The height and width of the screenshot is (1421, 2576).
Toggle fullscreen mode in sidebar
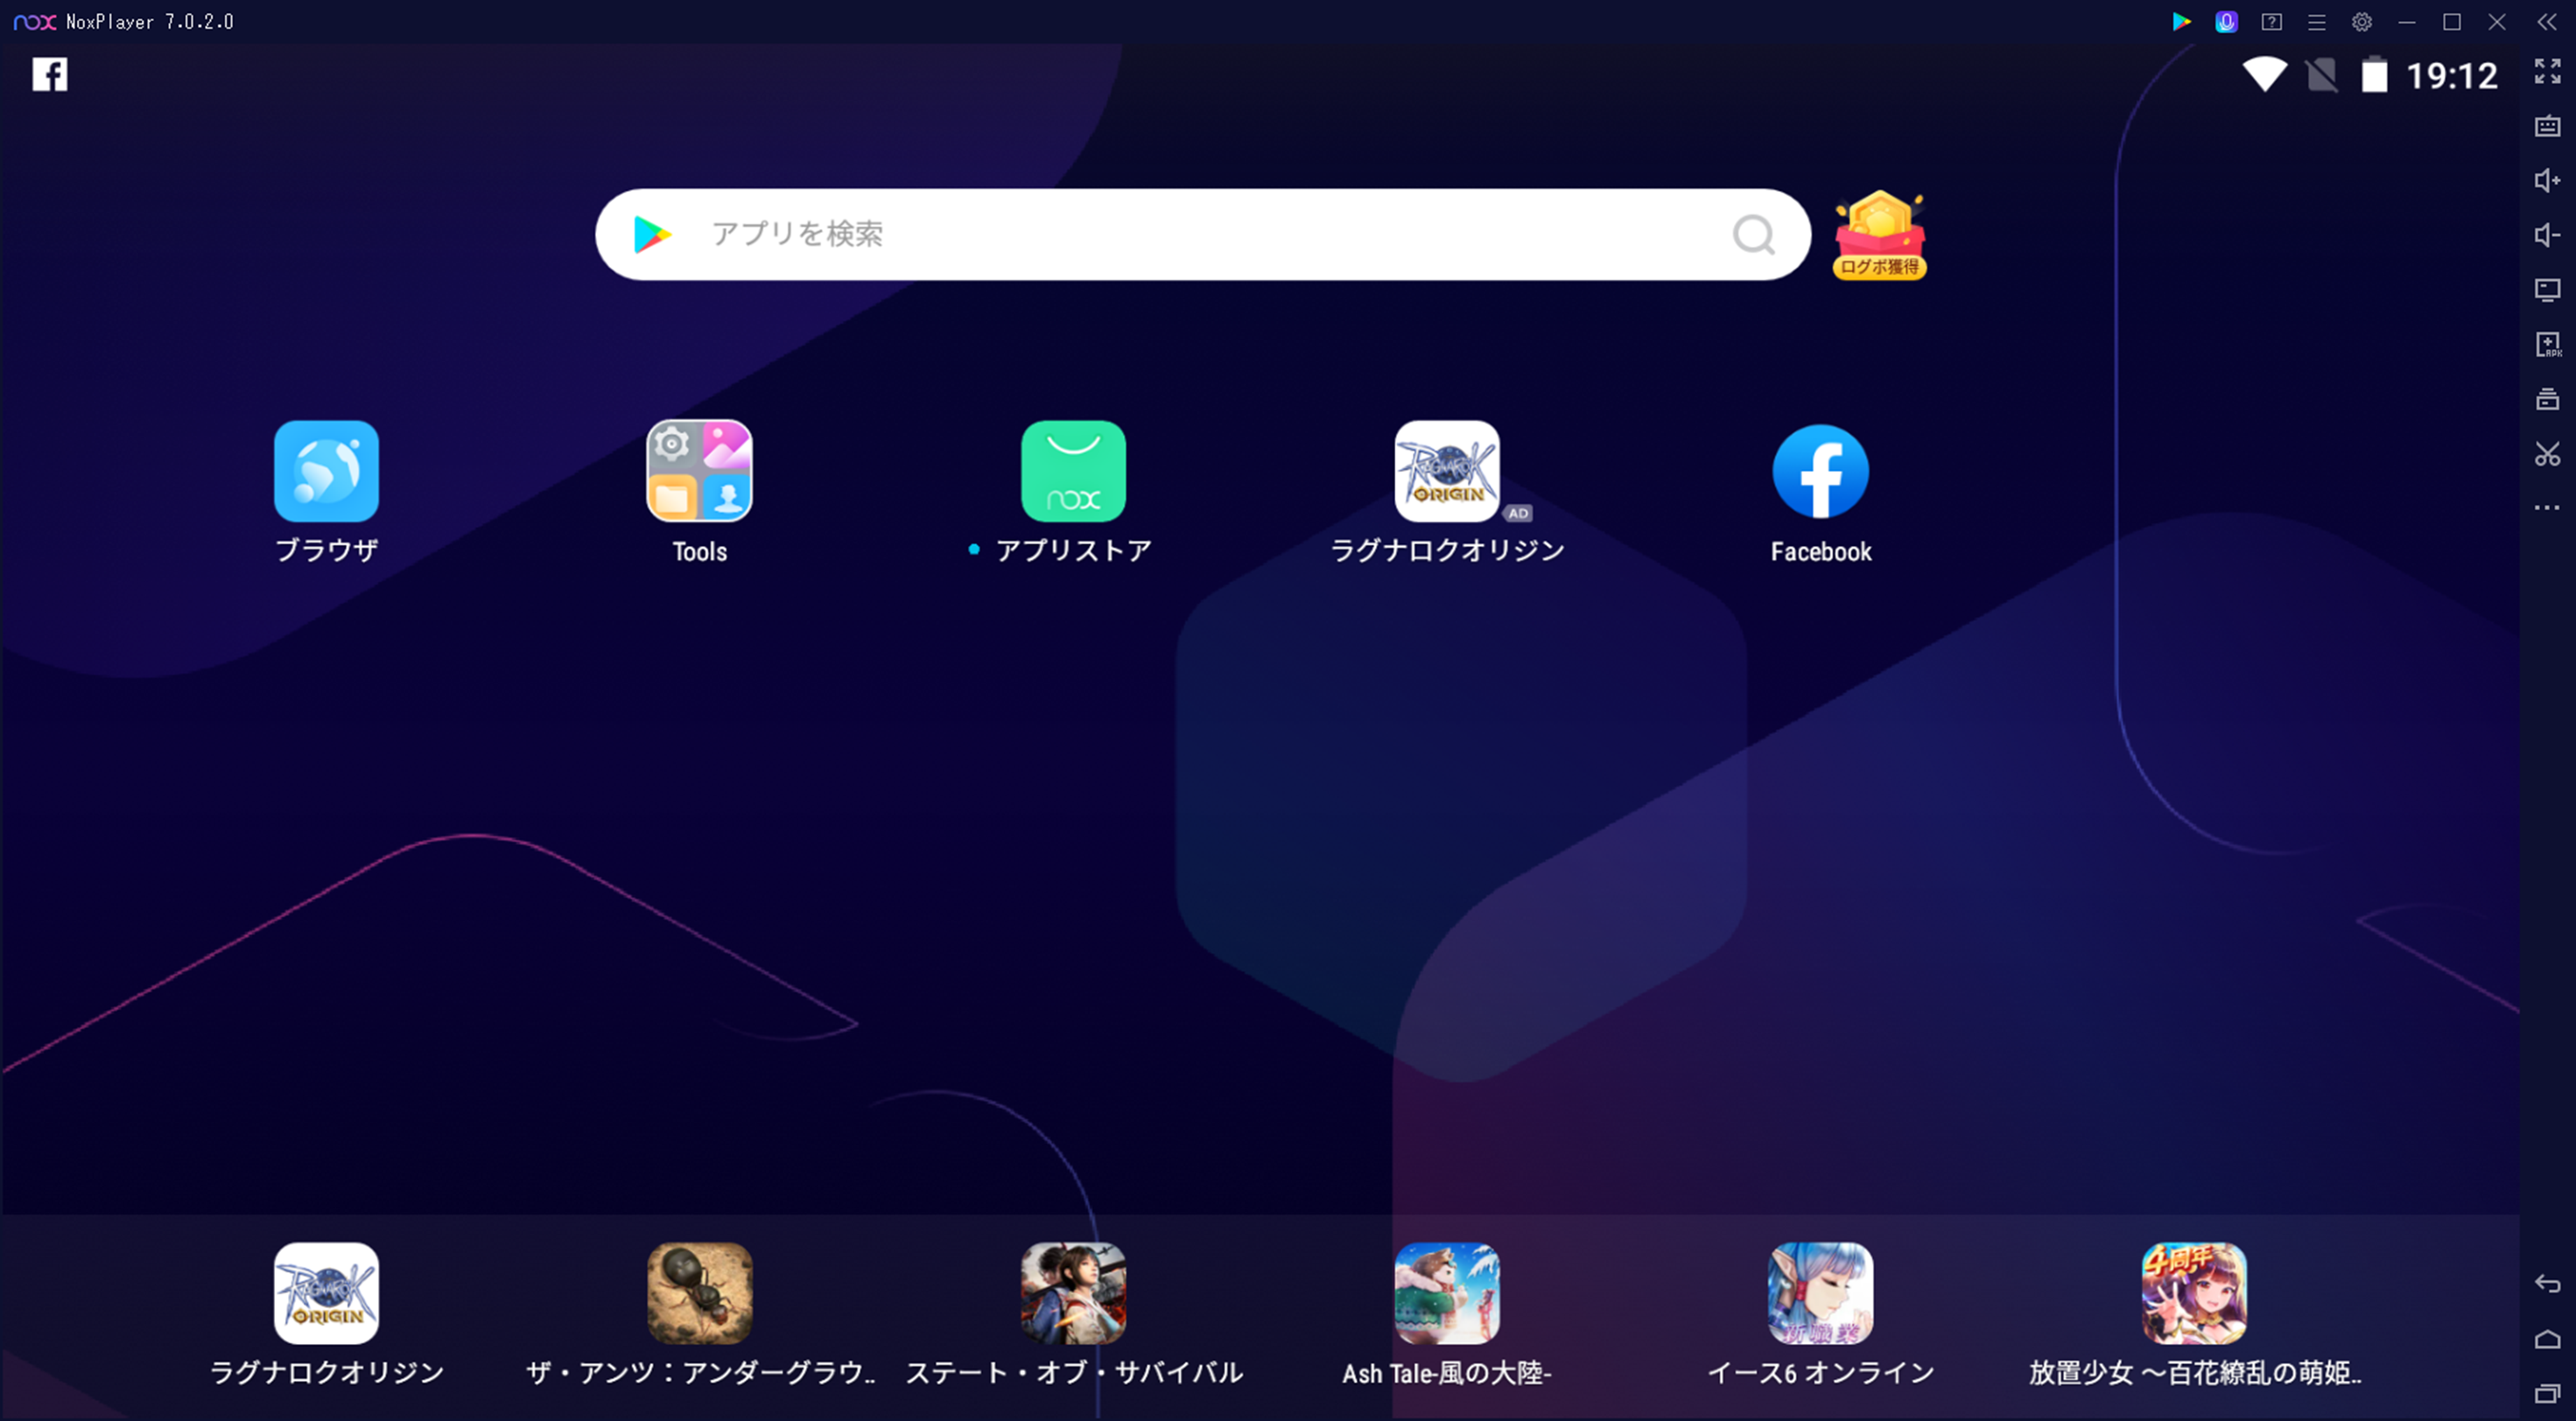point(2547,71)
